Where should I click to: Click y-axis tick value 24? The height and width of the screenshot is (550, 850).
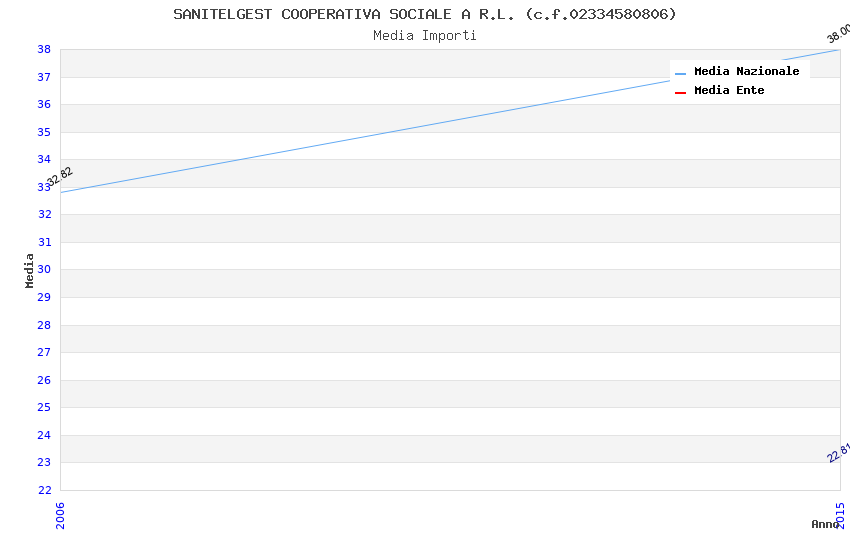pos(44,435)
